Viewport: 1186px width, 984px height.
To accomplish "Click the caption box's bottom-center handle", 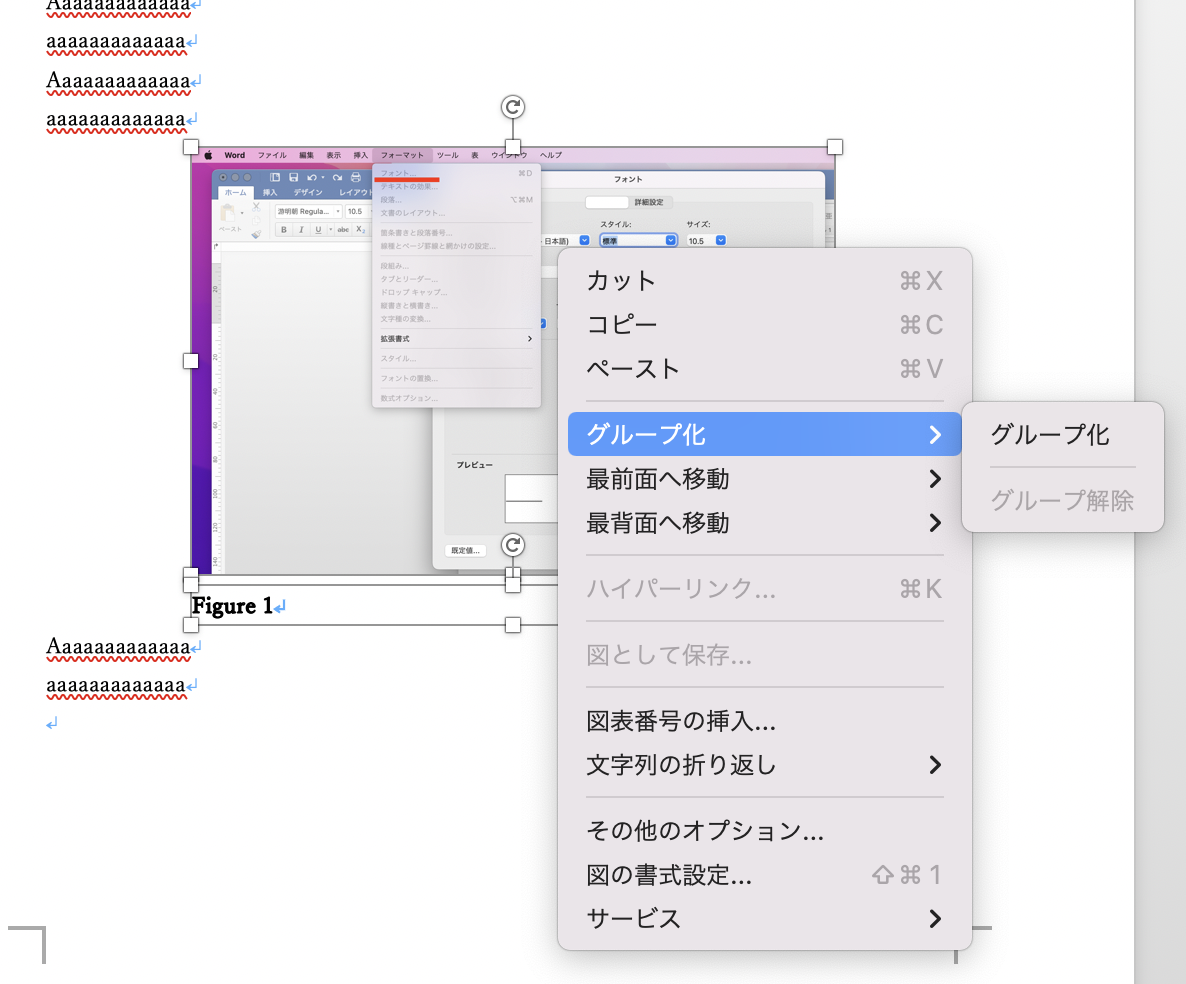I will 513,625.
